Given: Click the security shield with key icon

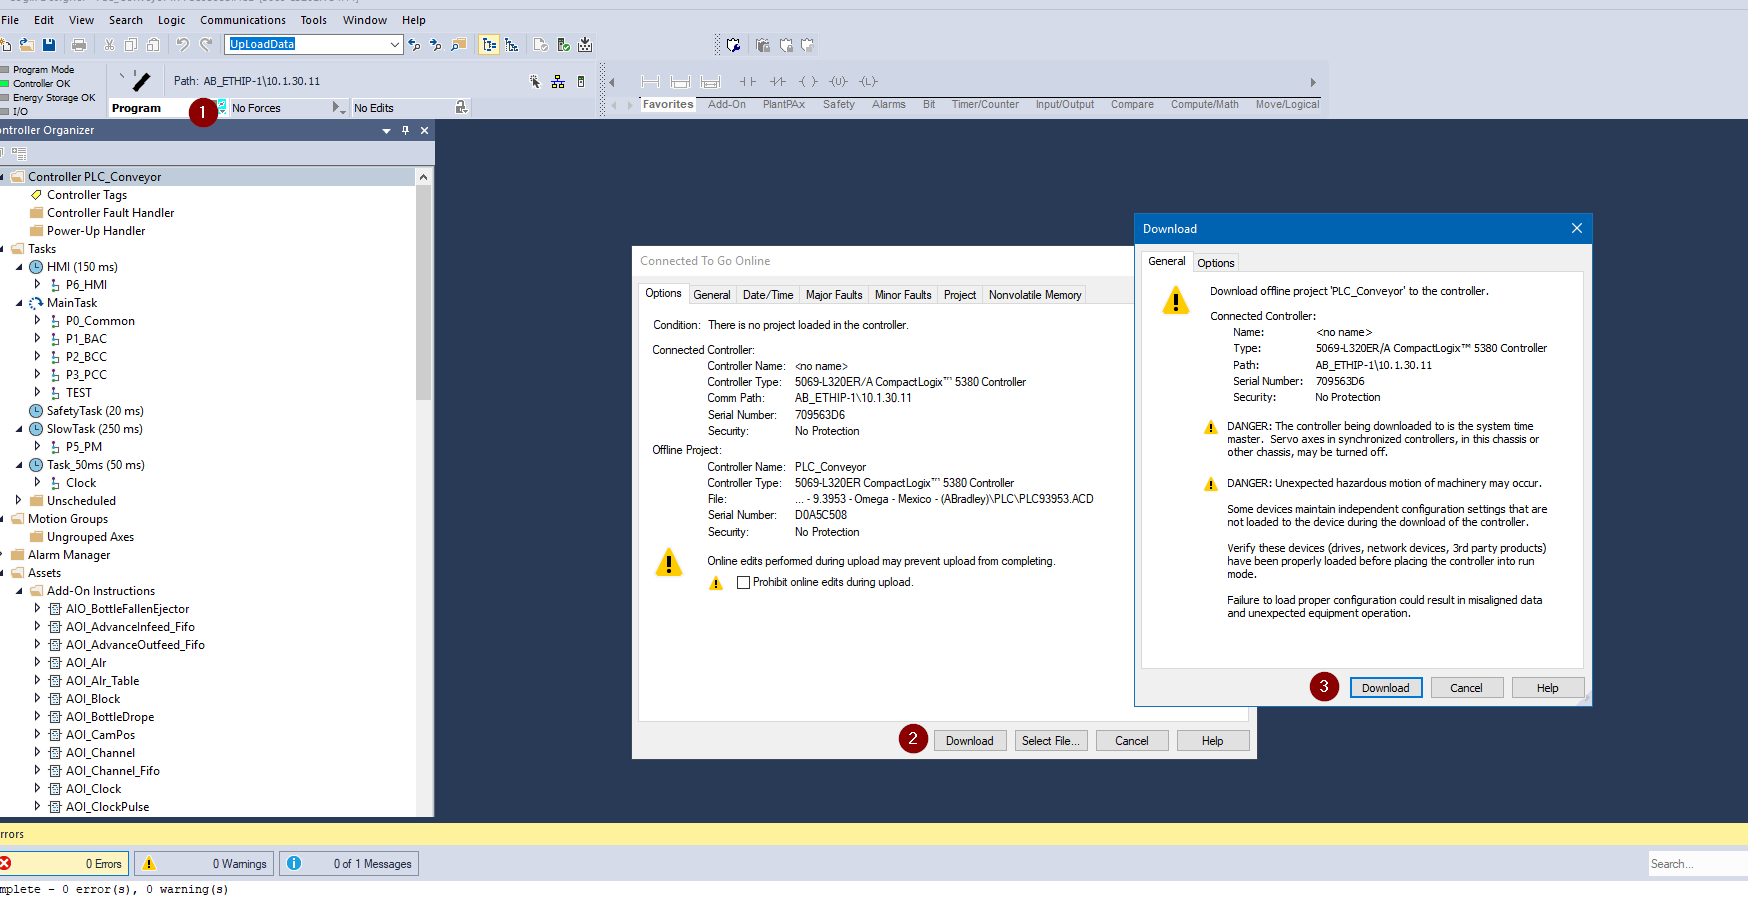Looking at the screenshot, I should pos(733,45).
